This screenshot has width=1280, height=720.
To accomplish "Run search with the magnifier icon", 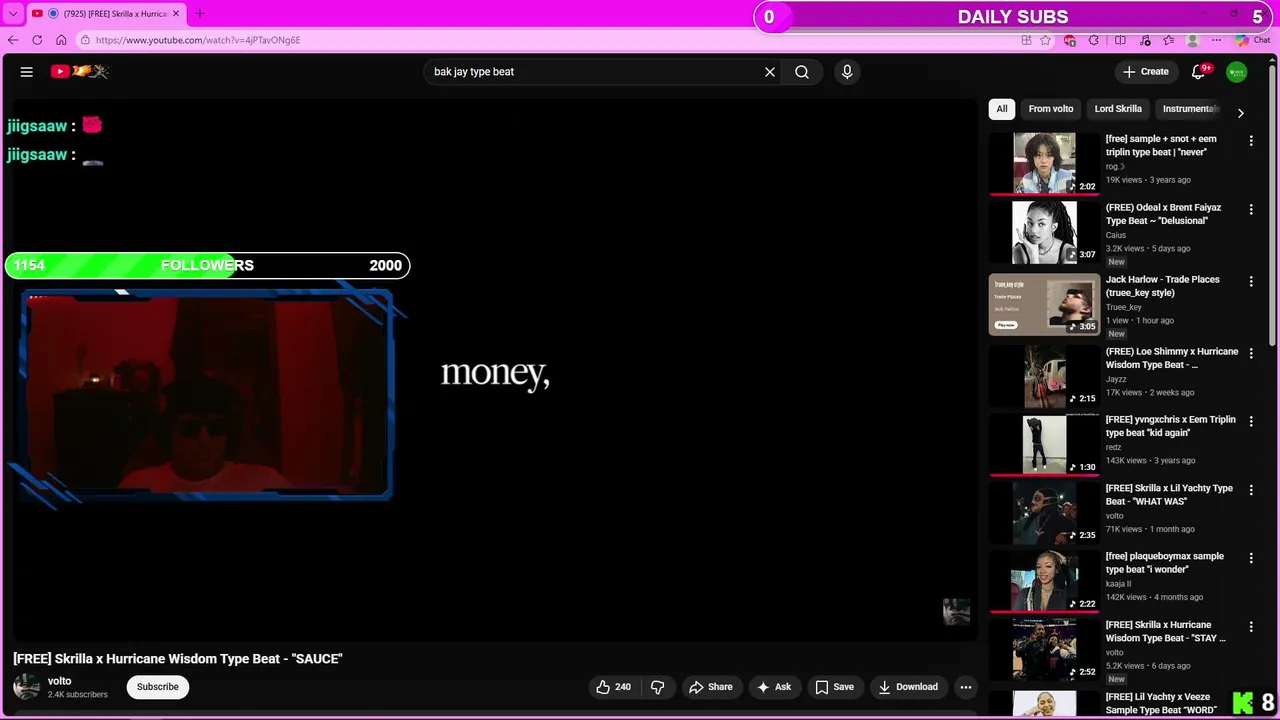I will point(802,72).
